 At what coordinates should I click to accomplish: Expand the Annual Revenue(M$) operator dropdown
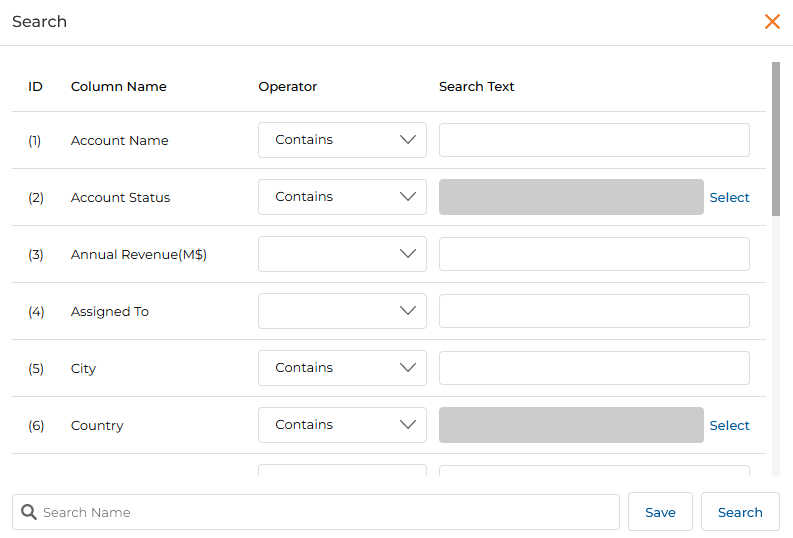coord(342,254)
